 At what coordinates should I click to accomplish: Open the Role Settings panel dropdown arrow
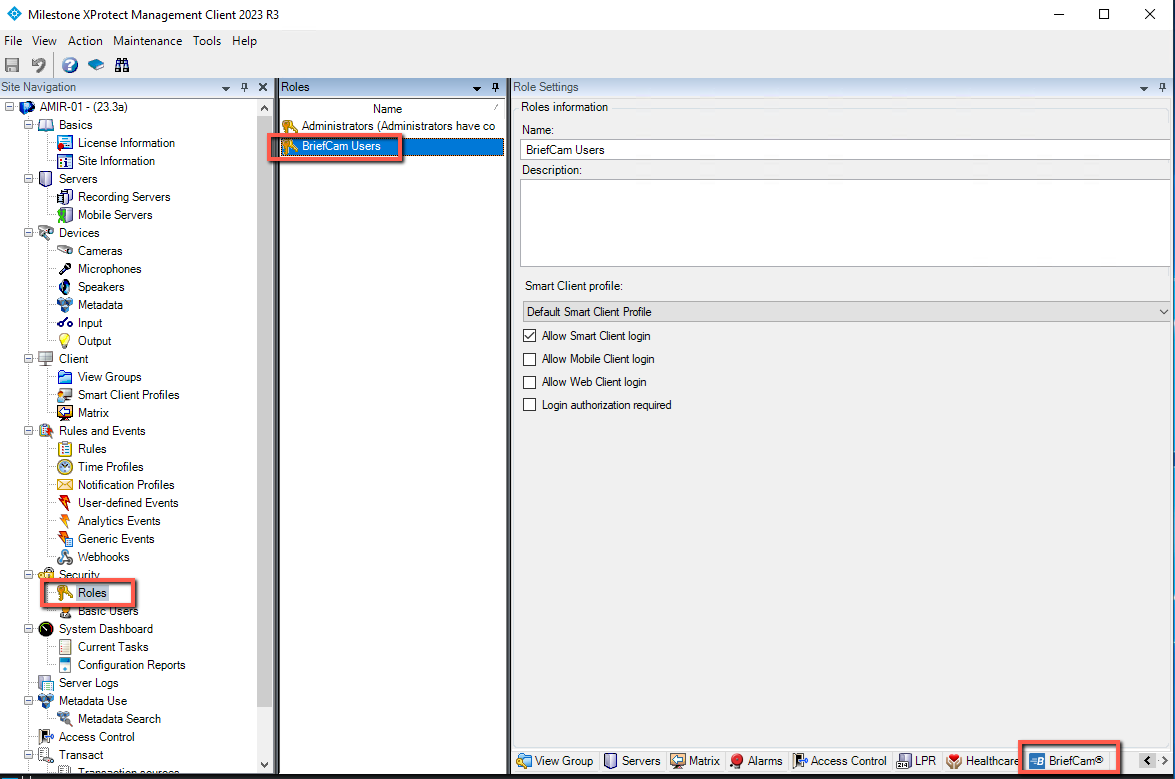(1144, 88)
